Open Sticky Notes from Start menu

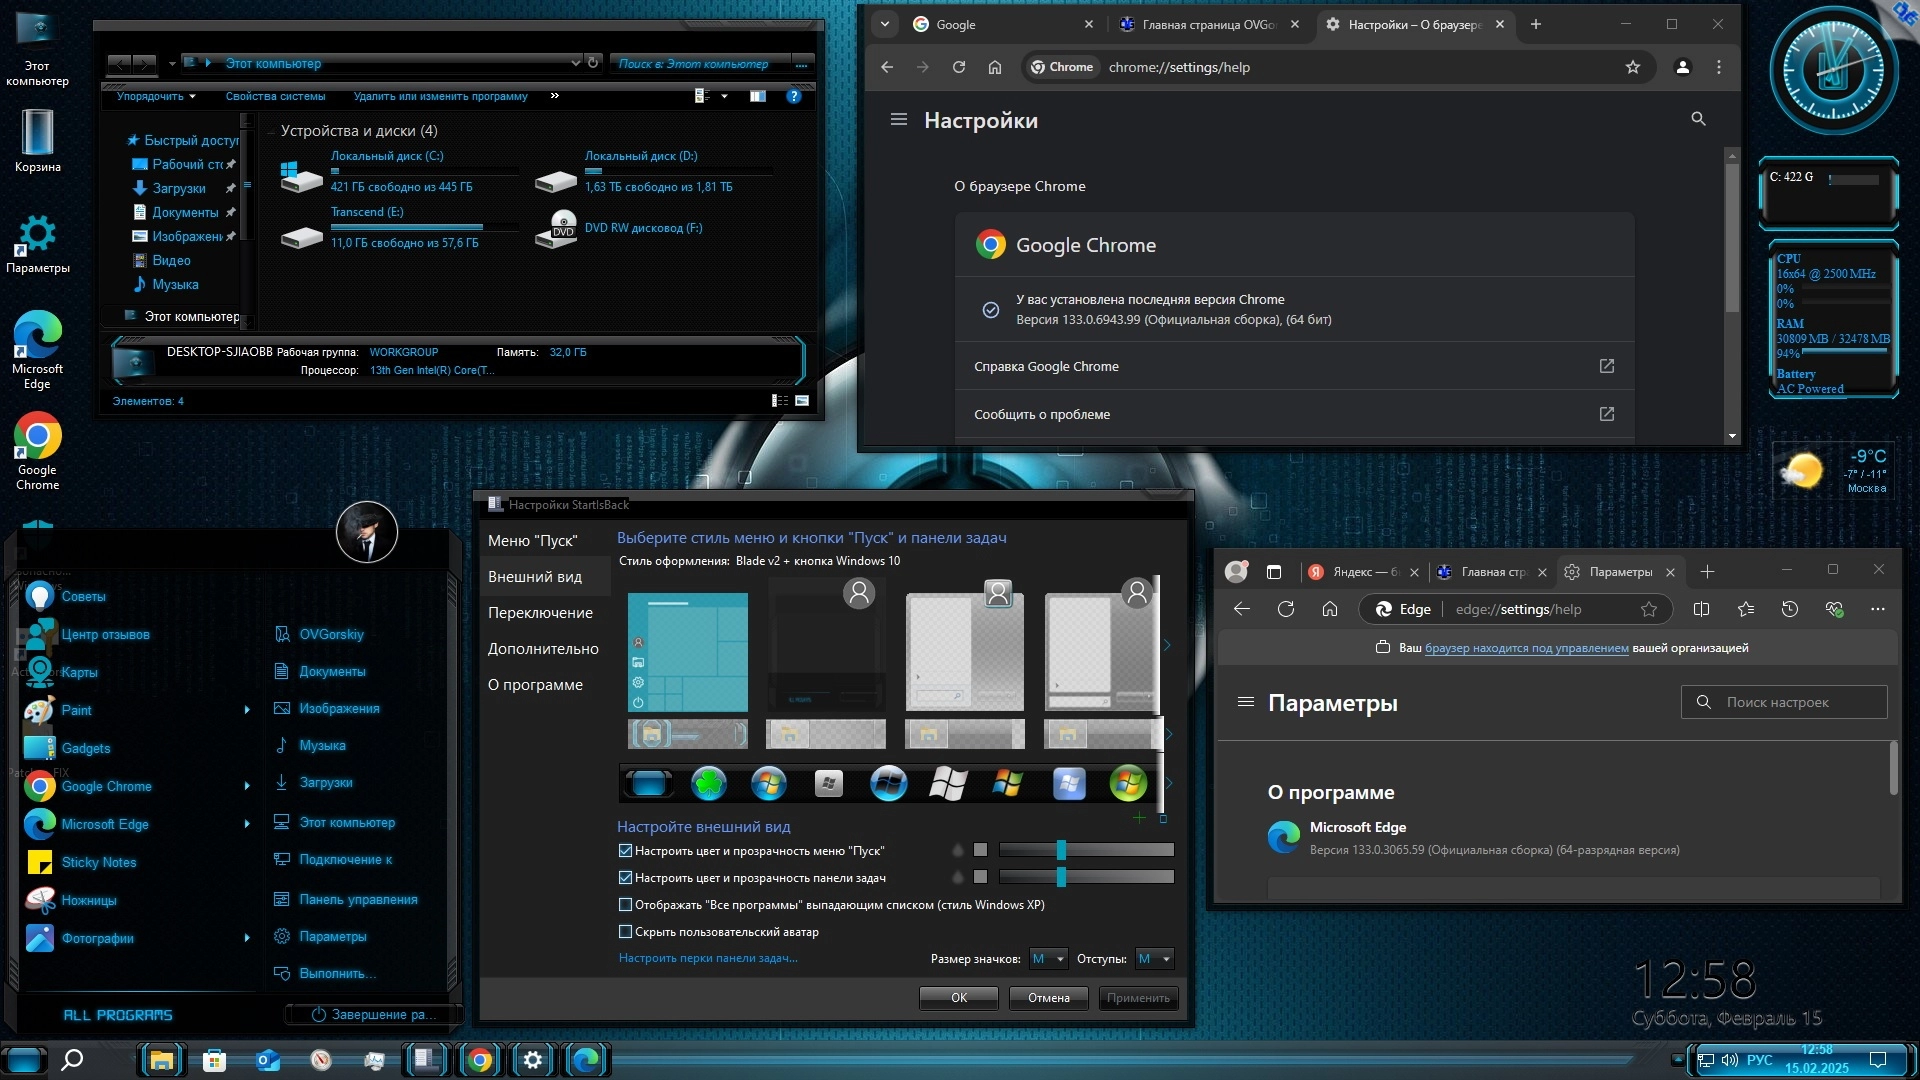point(98,862)
